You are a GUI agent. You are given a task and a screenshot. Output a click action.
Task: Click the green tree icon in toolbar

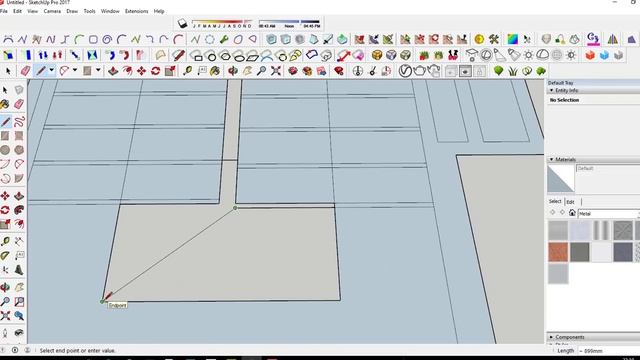[x=498, y=71]
